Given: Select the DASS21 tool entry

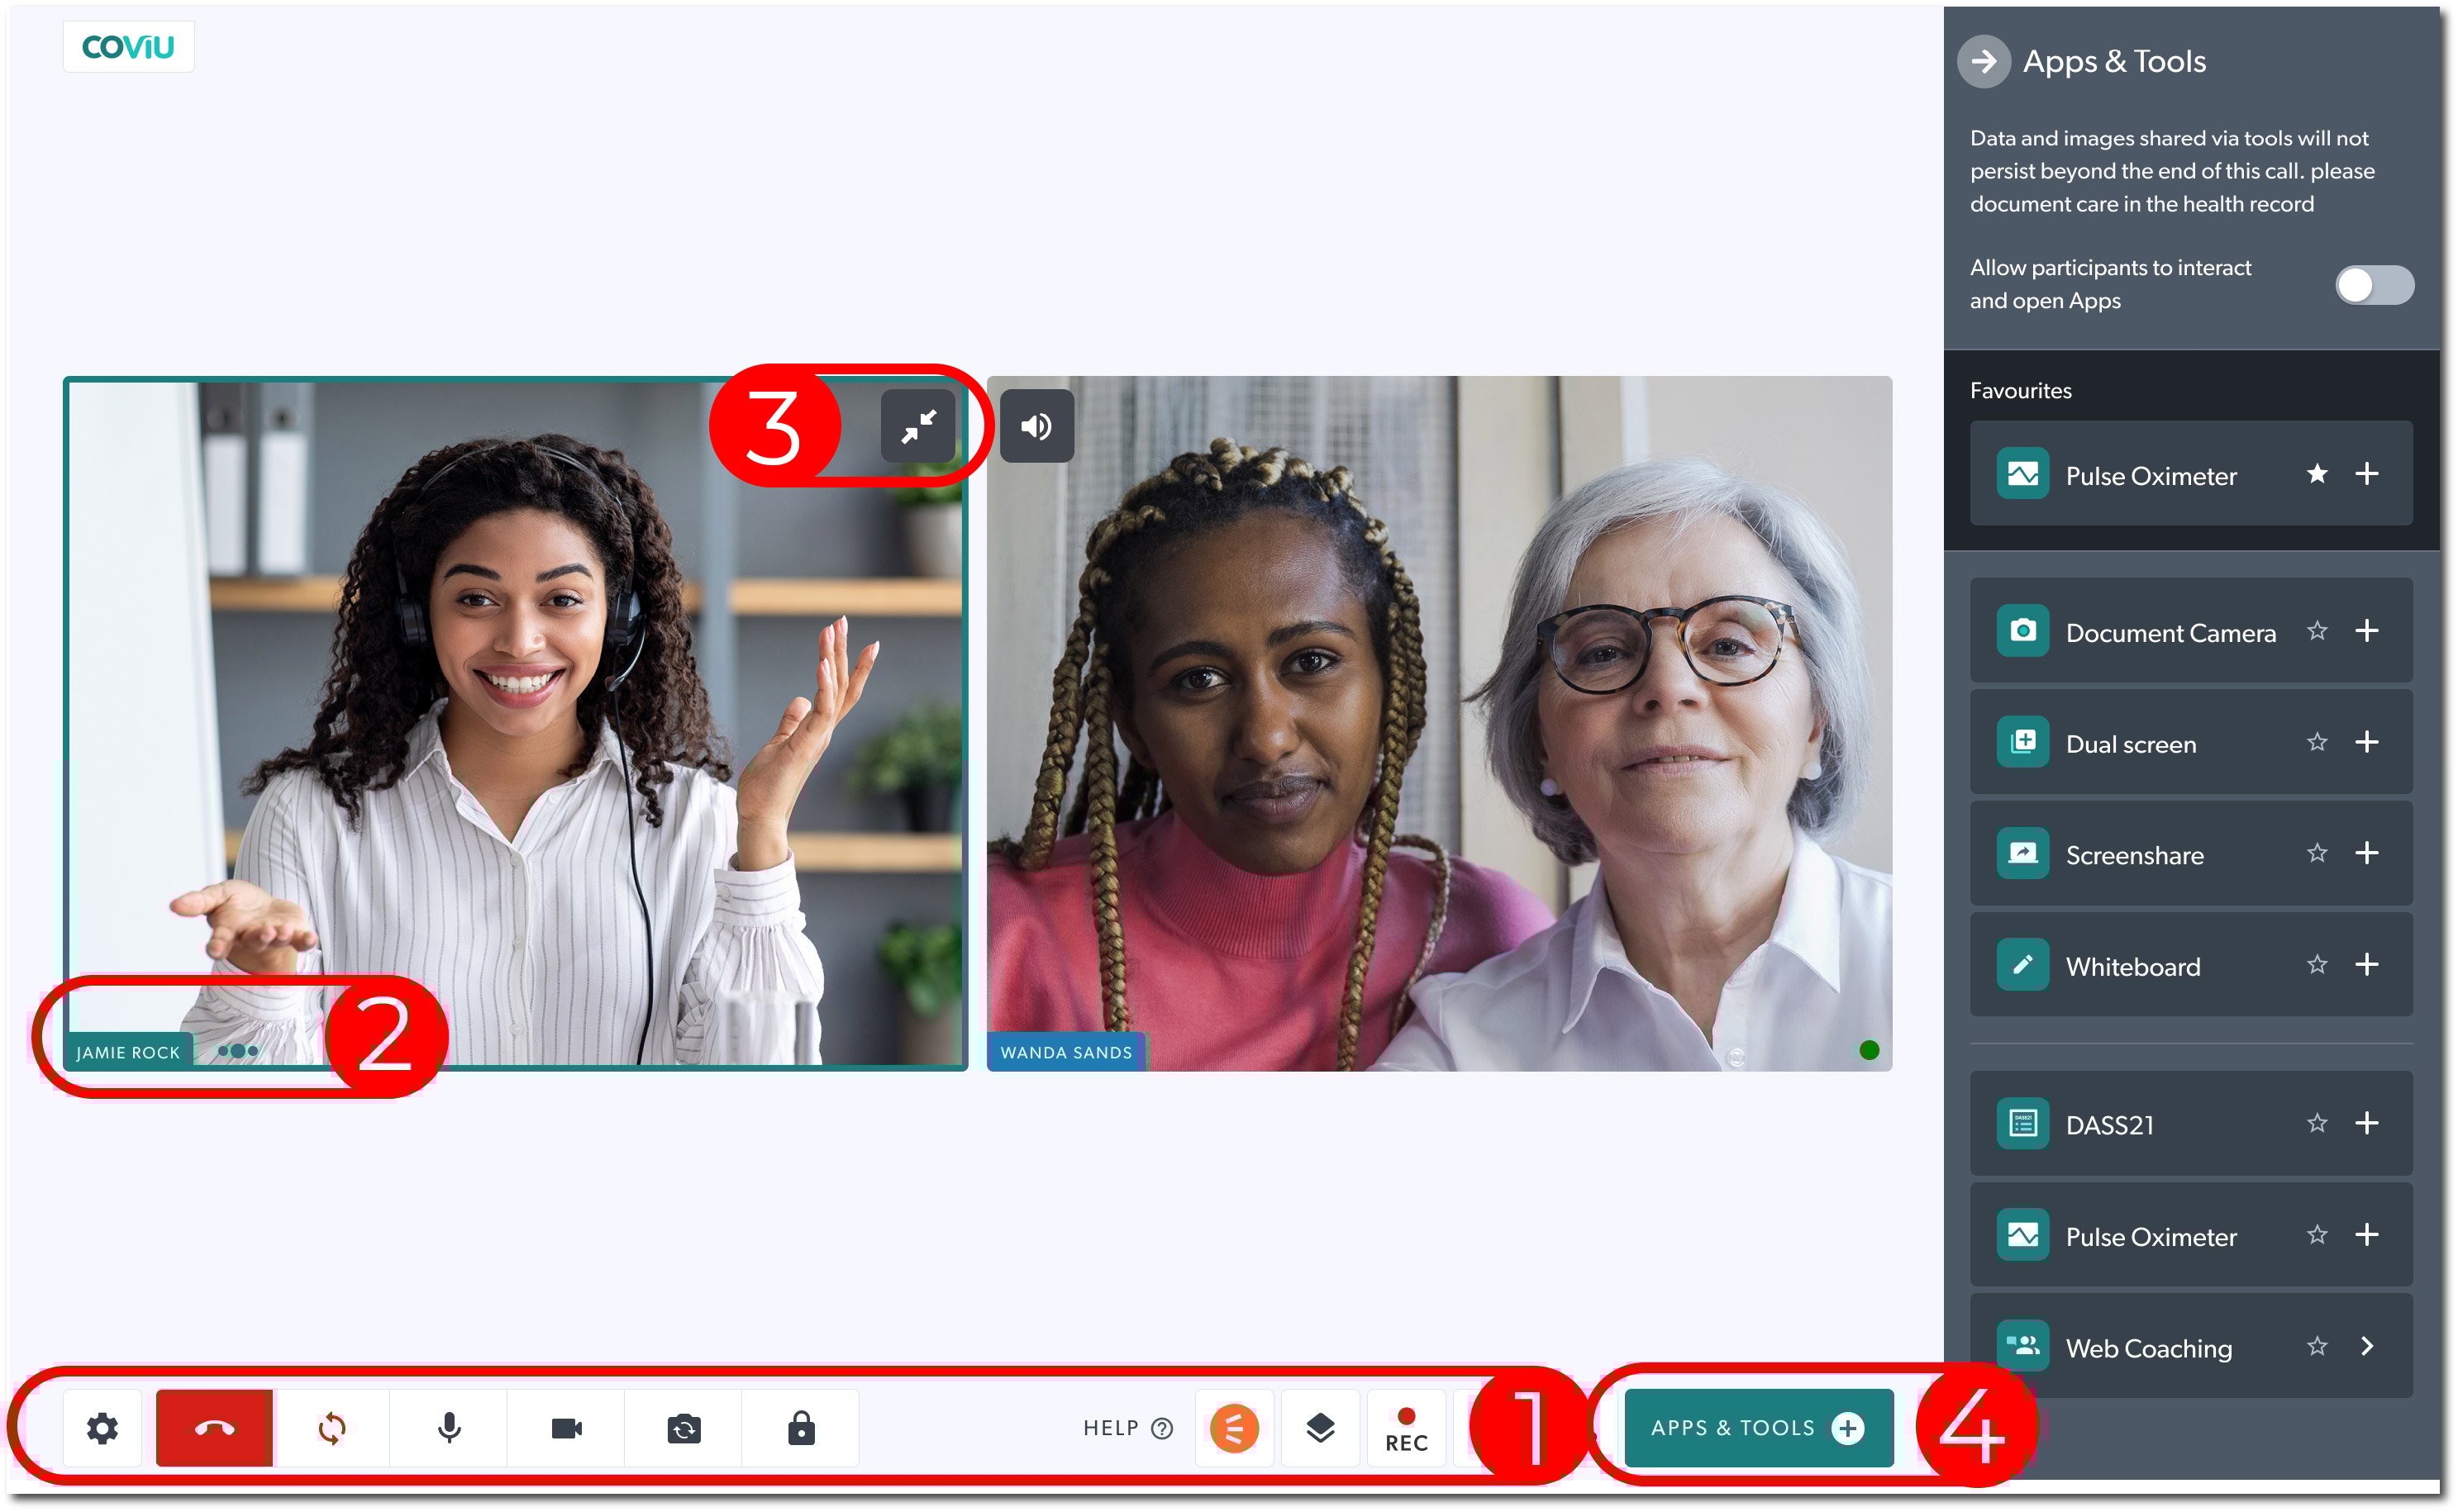Looking at the screenshot, I should pos(2109,1125).
